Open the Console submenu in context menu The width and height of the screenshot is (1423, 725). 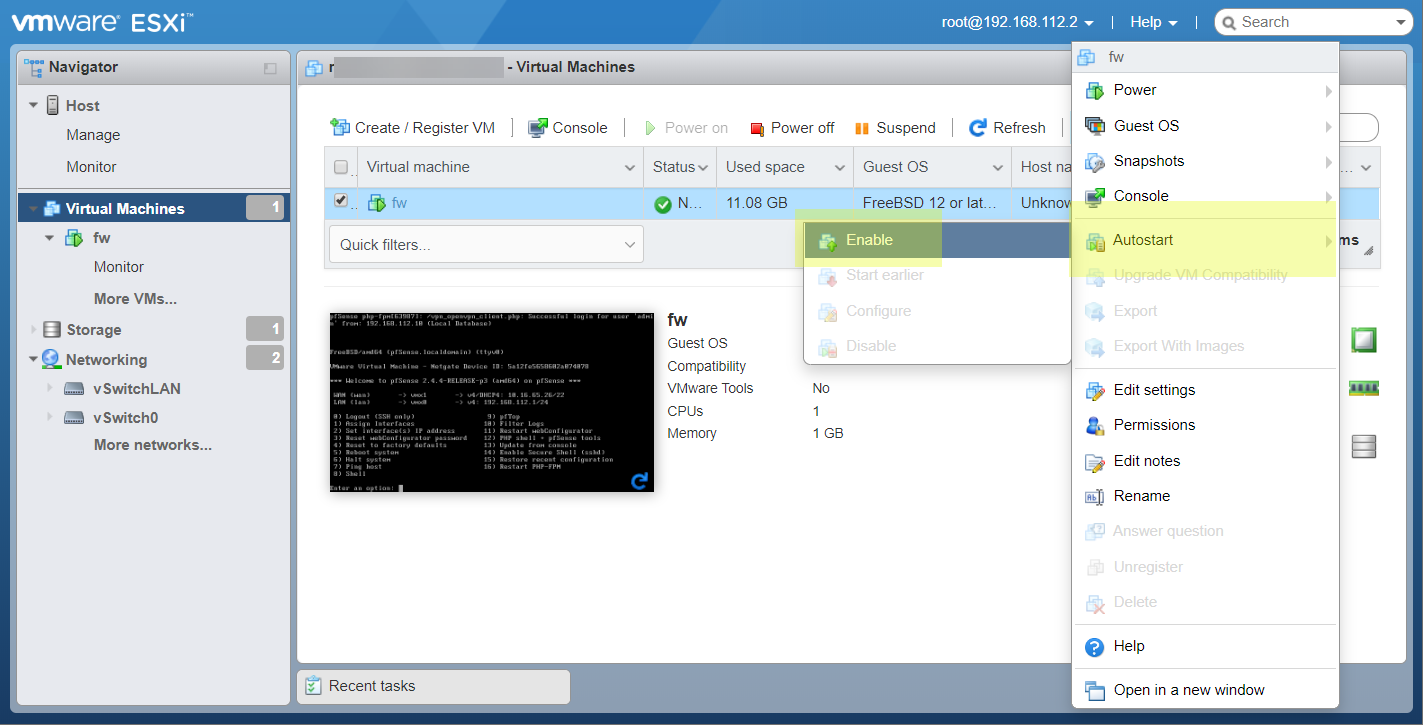tap(1205, 196)
